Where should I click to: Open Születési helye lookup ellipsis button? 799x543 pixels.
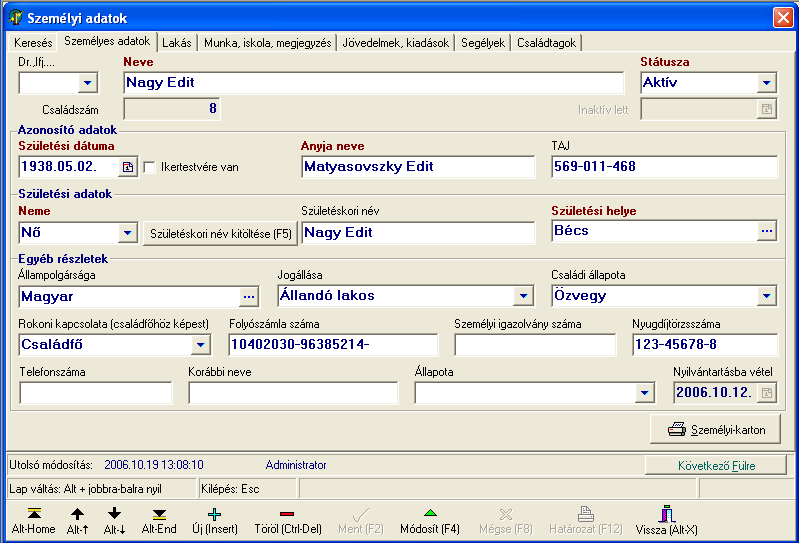pos(766,231)
